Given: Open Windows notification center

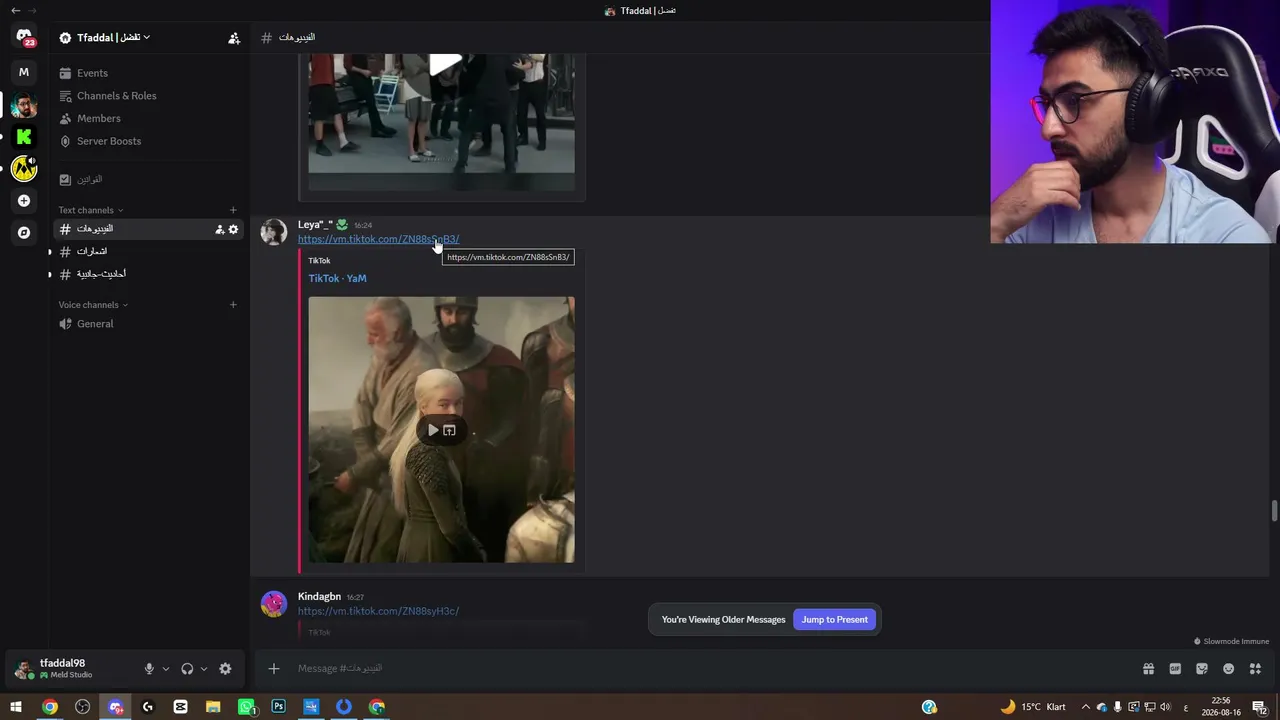Looking at the screenshot, I should (1260, 707).
